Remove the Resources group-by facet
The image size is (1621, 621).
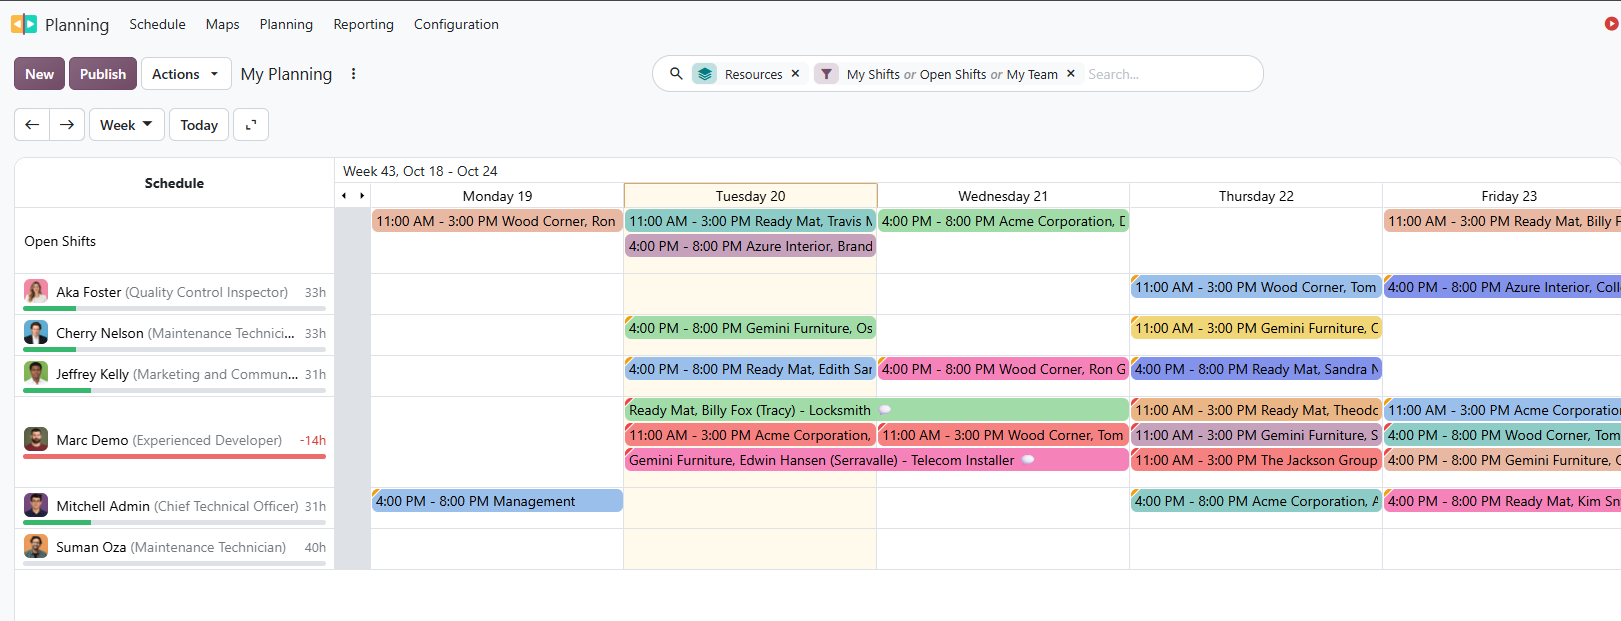coord(795,74)
